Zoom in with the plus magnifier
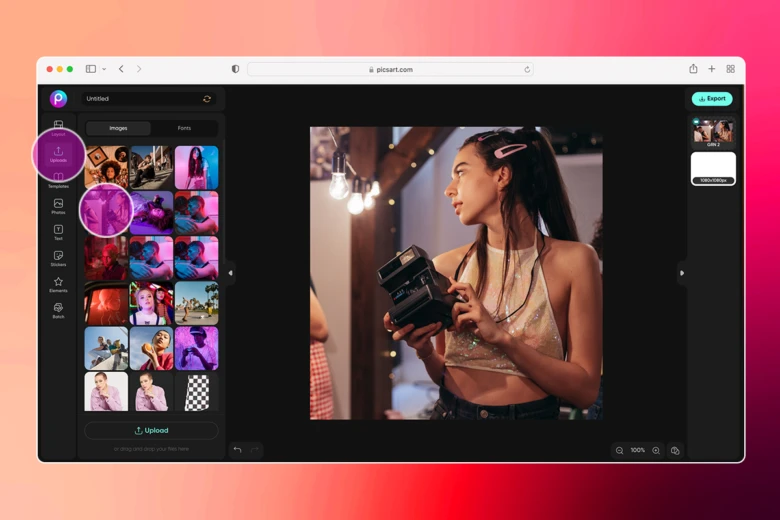780x520 pixels. tap(656, 451)
